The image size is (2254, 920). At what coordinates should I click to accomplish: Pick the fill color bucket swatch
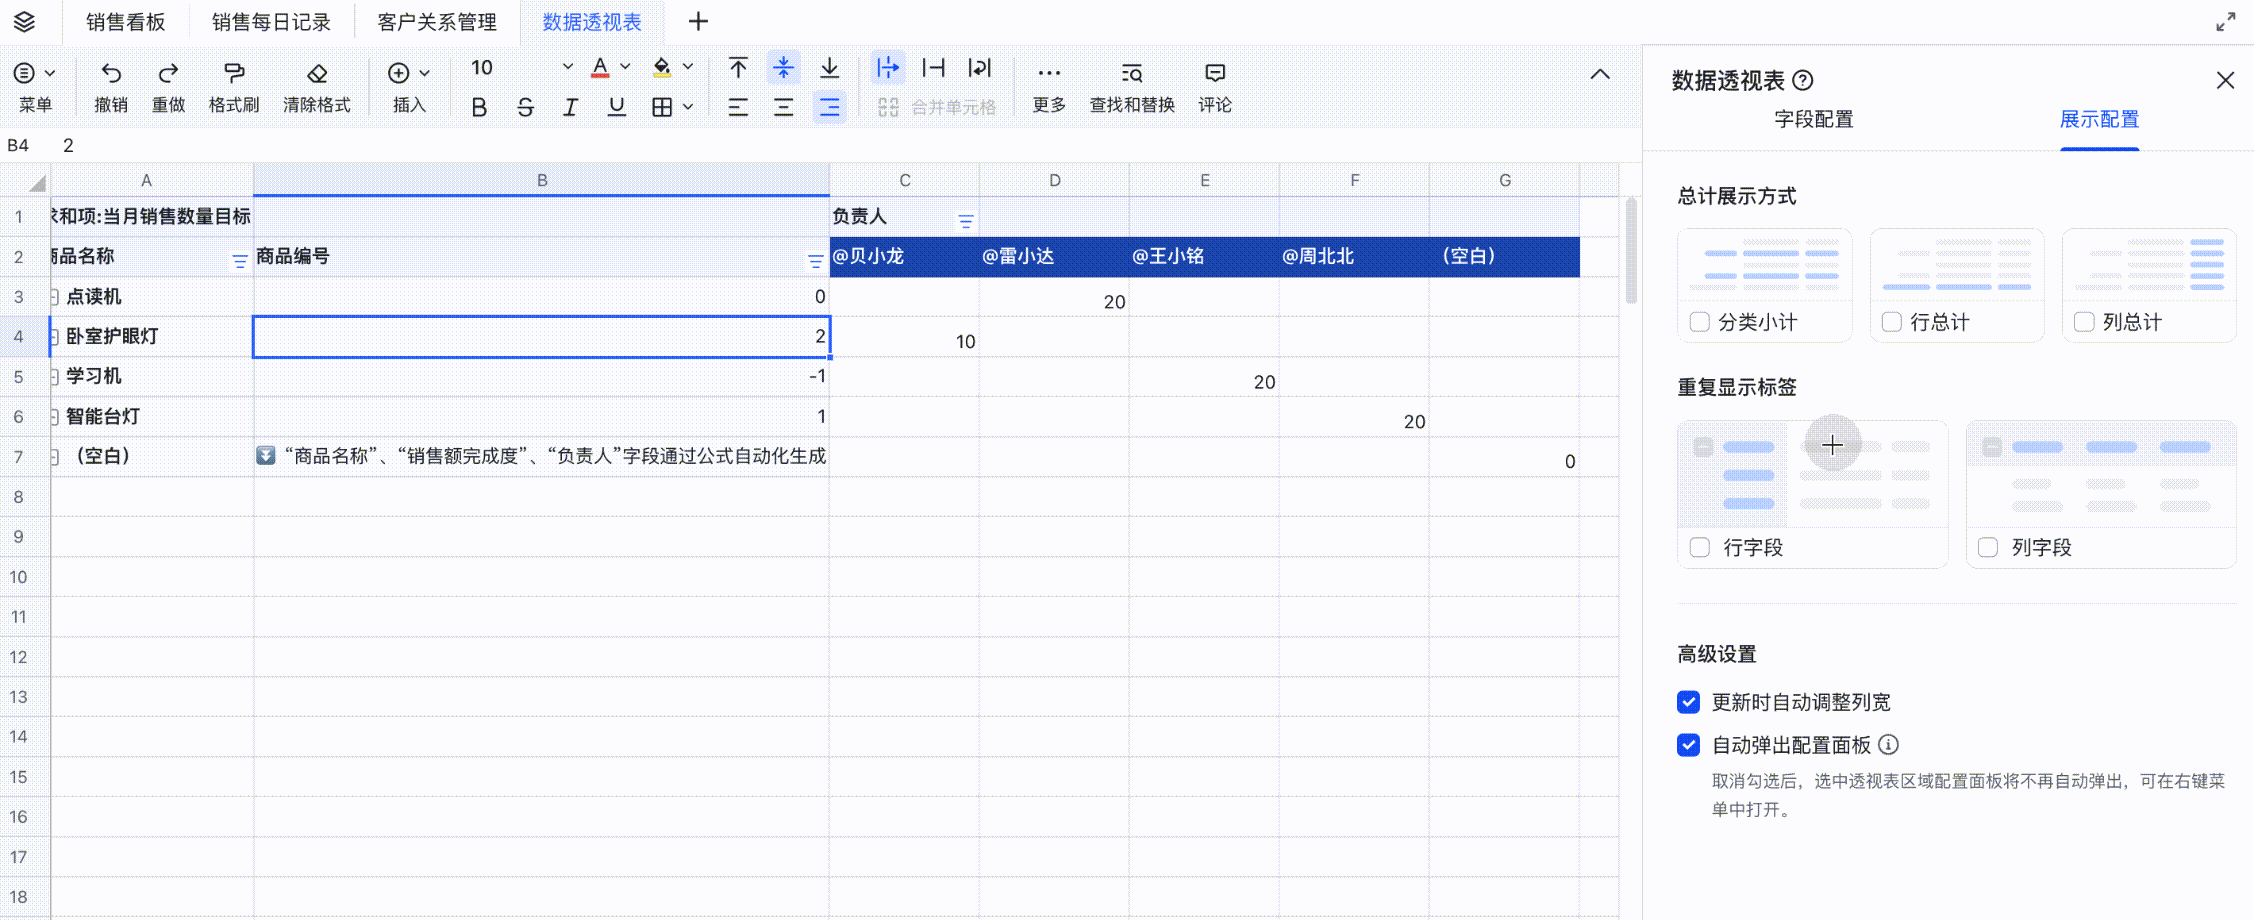(662, 68)
